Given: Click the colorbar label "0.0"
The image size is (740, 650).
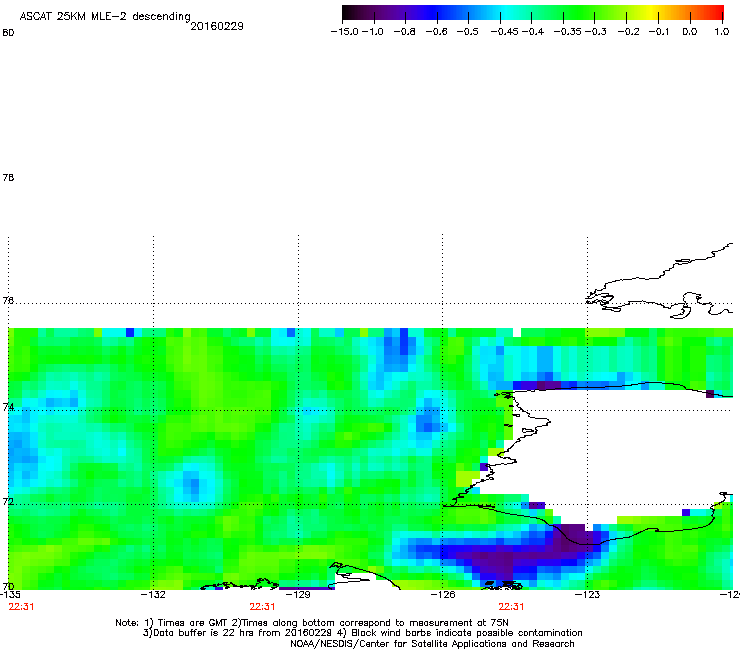Looking at the screenshot, I should tap(690, 32).
